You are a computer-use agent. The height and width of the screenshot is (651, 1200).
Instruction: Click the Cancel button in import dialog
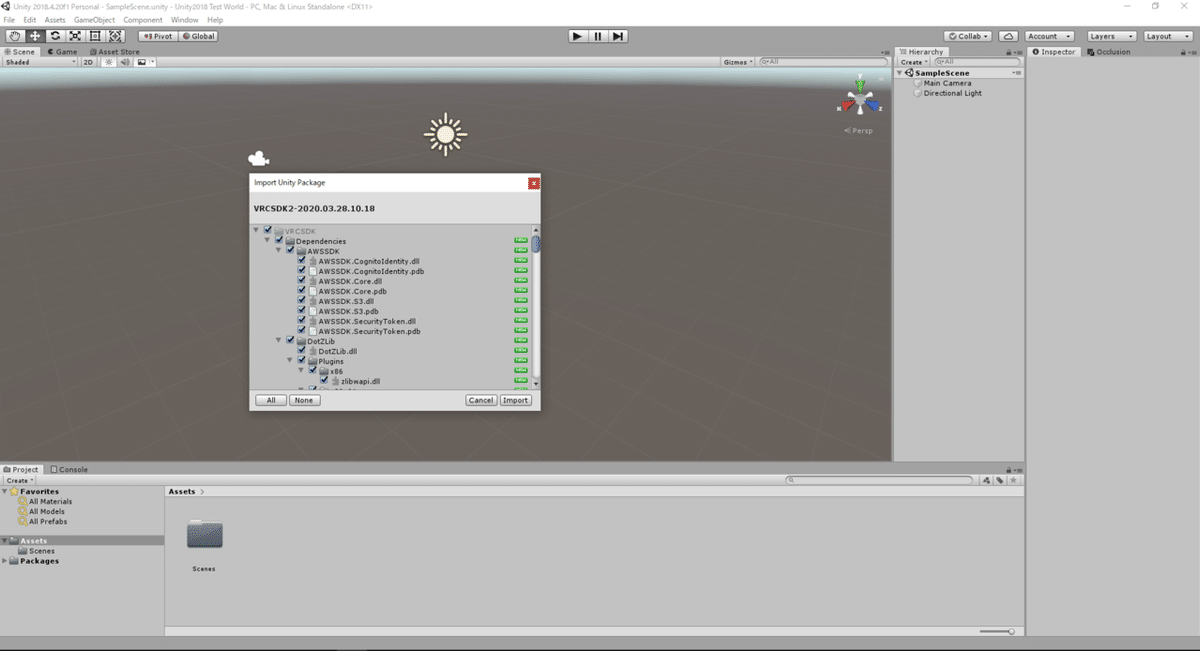click(x=481, y=400)
